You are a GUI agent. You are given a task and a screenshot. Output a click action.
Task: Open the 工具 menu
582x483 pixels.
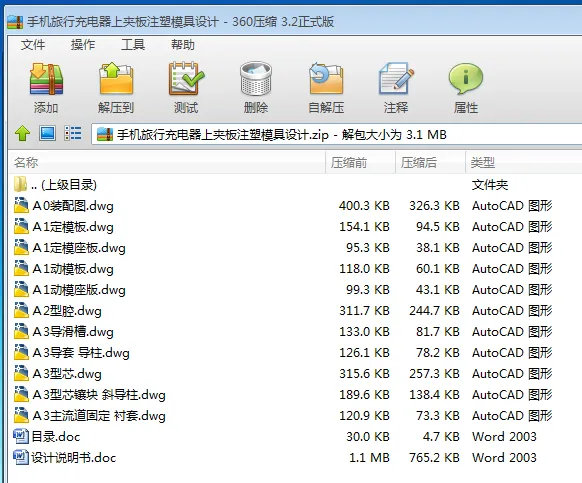[133, 45]
